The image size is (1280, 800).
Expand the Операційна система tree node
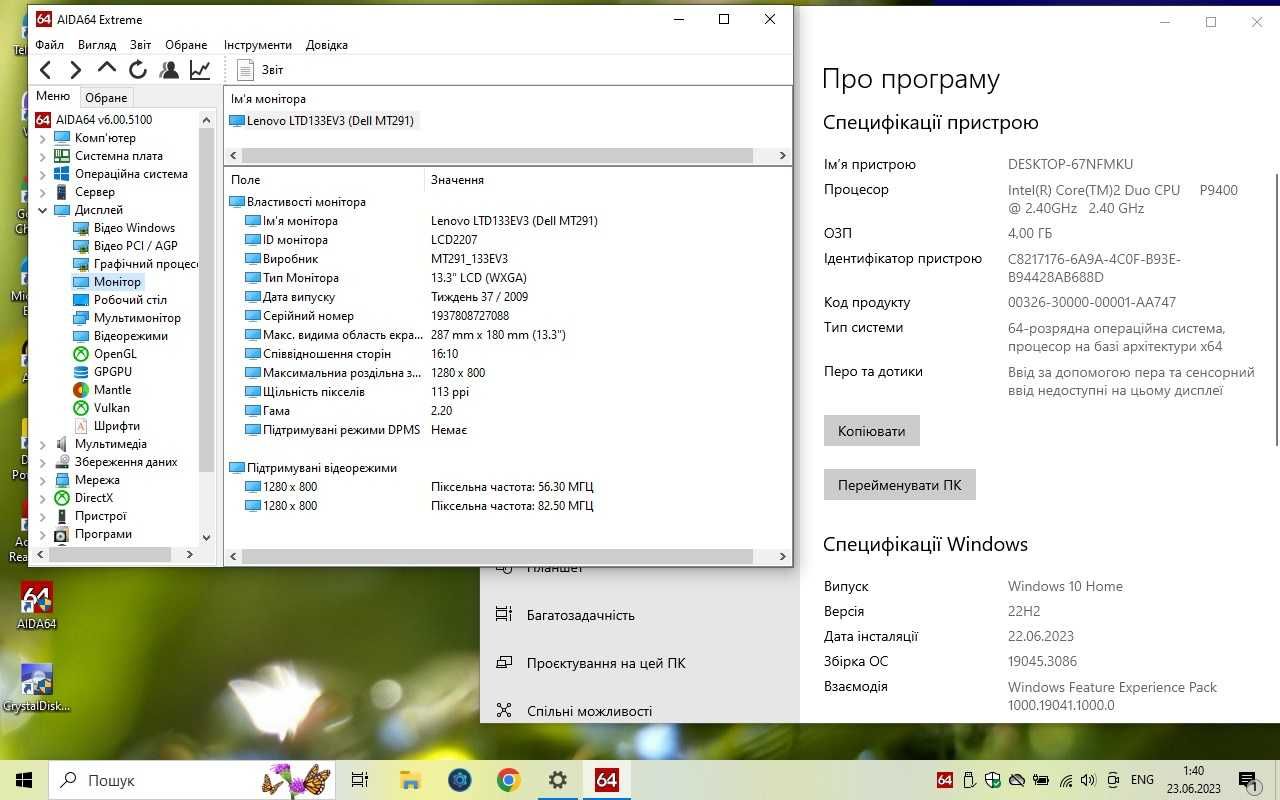click(43, 174)
